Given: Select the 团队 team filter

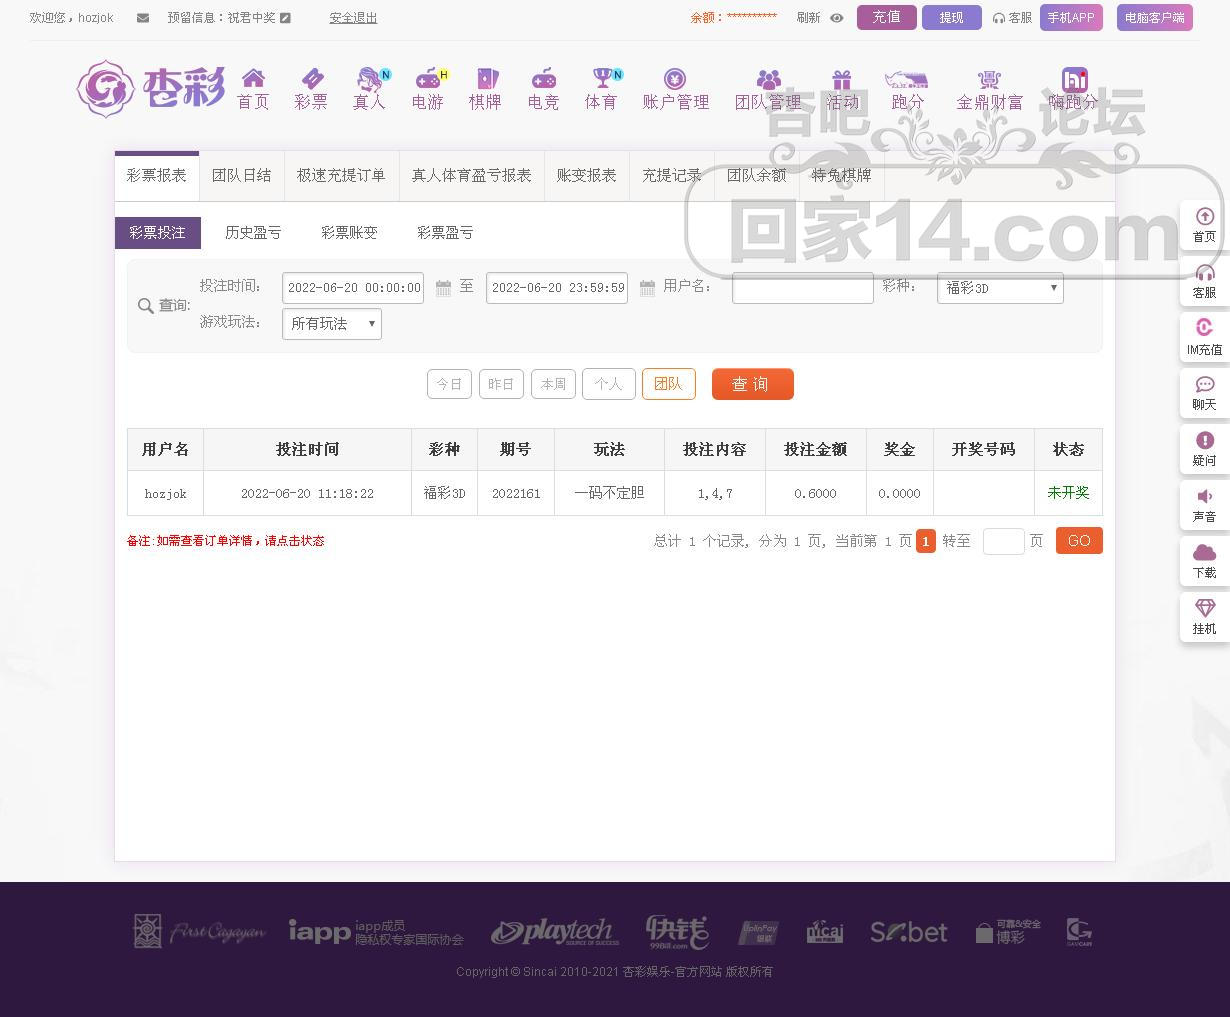Looking at the screenshot, I should click(668, 384).
